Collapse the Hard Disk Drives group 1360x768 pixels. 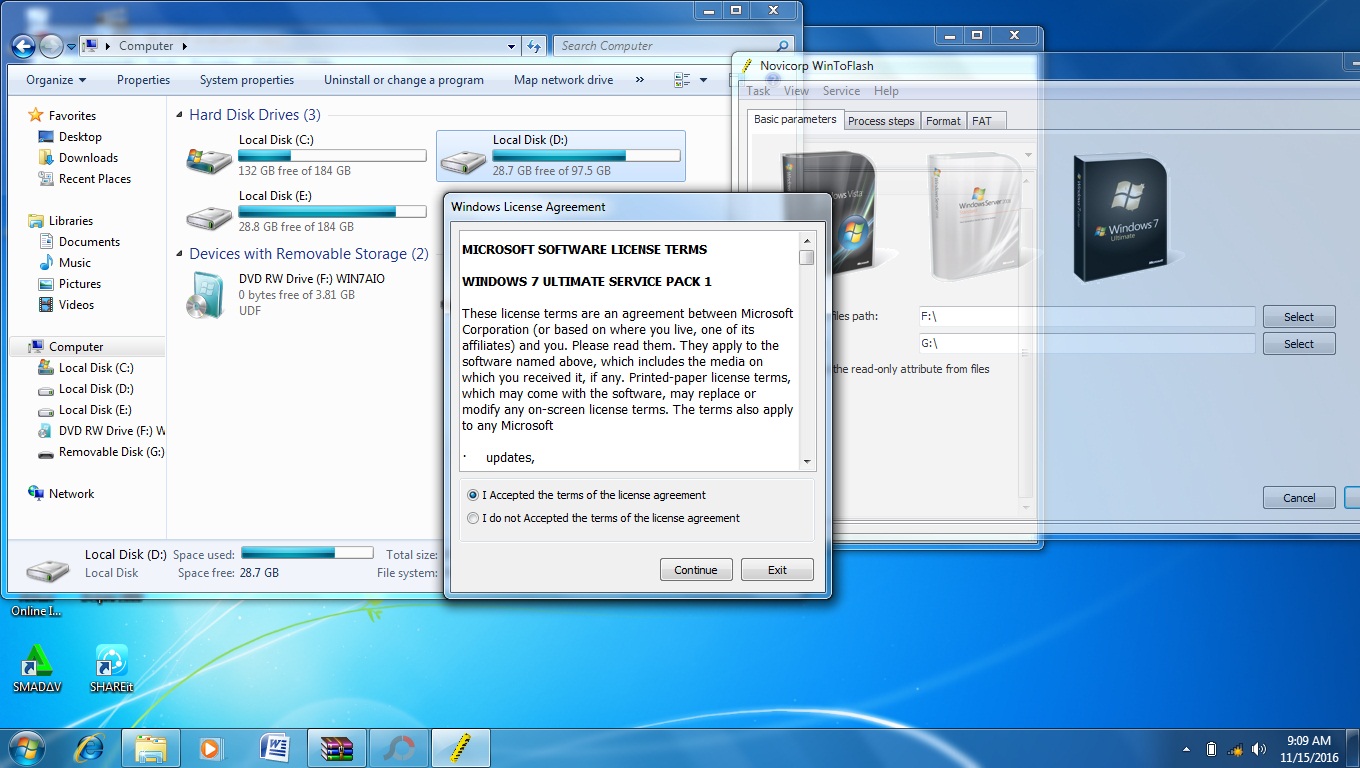pyautogui.click(x=180, y=116)
